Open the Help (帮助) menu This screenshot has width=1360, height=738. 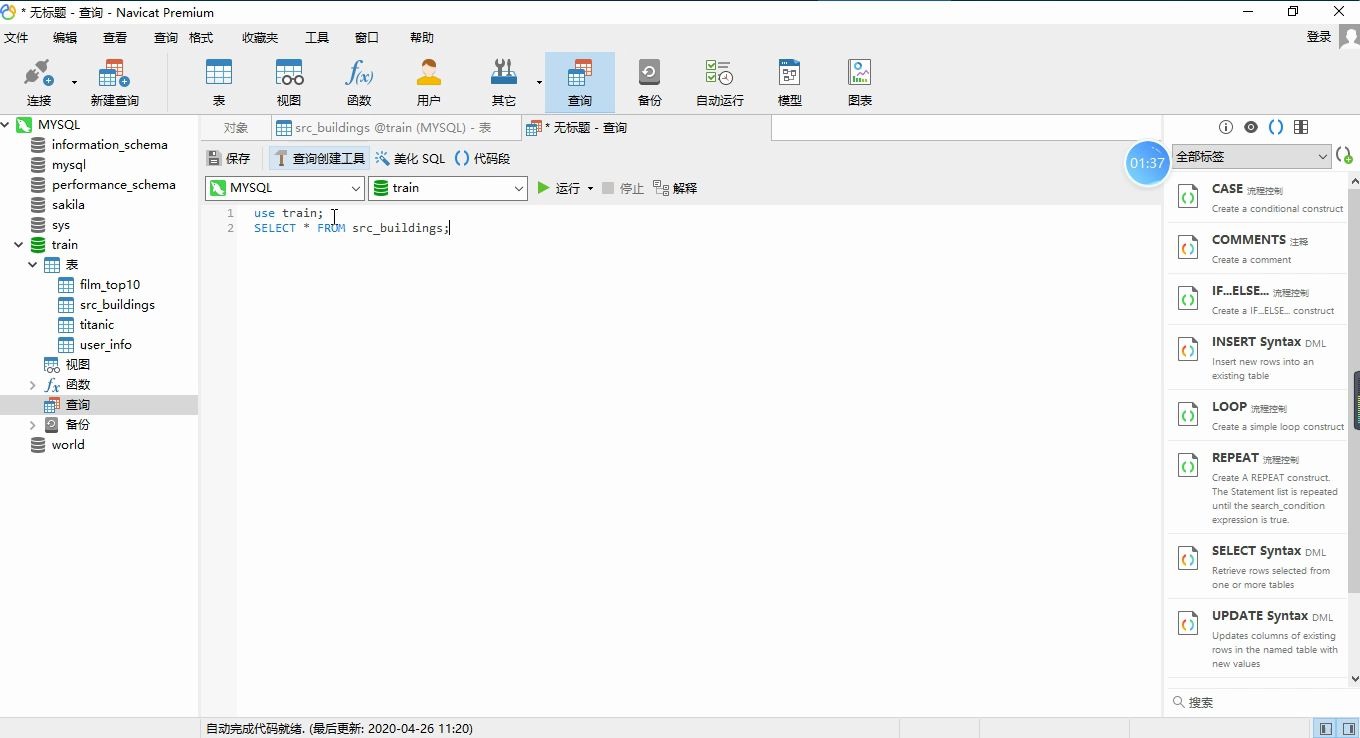click(422, 37)
